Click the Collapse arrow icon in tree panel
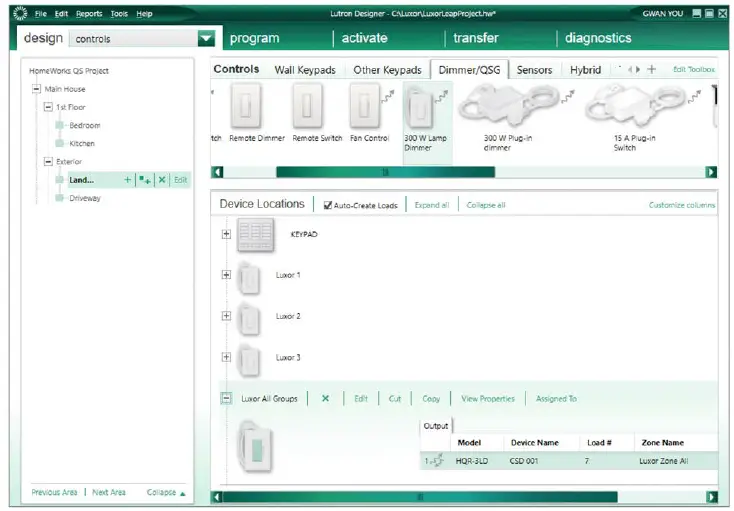This screenshot has width=734, height=511. coord(183,494)
